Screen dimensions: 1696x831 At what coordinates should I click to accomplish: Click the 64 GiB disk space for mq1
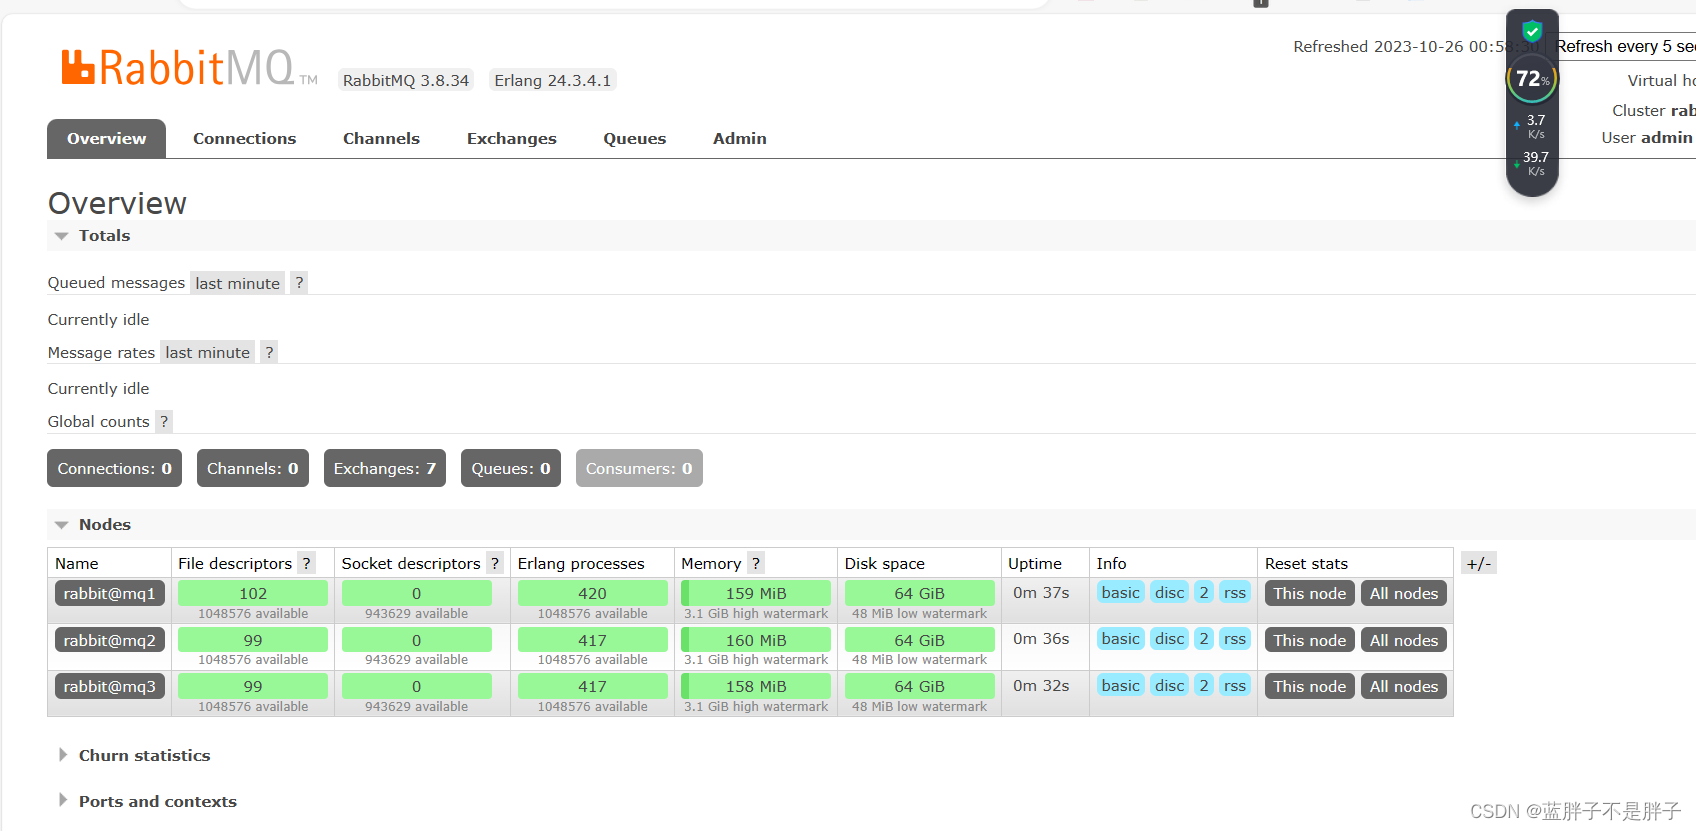coord(919,593)
